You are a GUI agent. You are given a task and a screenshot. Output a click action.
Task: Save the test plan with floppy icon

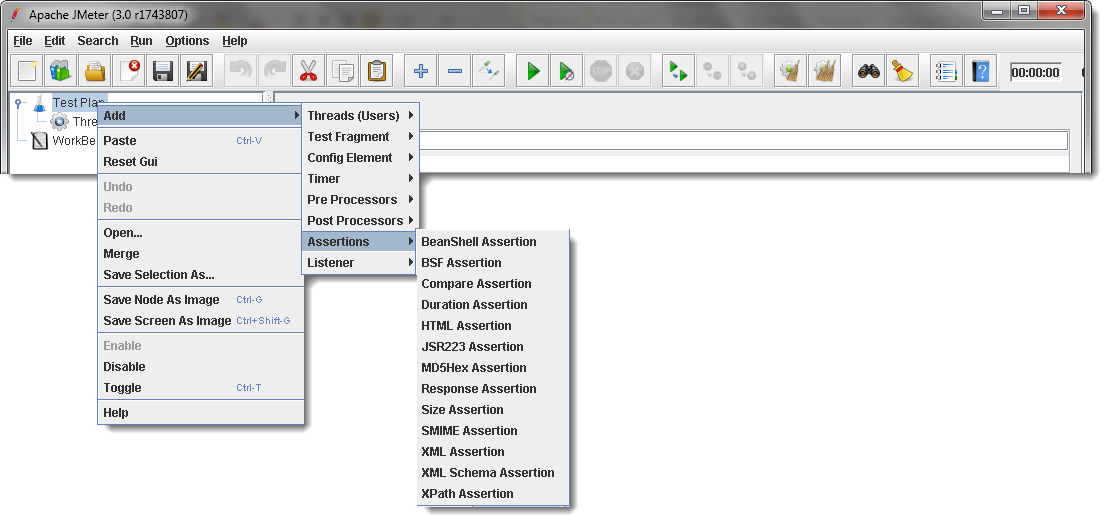coord(163,71)
